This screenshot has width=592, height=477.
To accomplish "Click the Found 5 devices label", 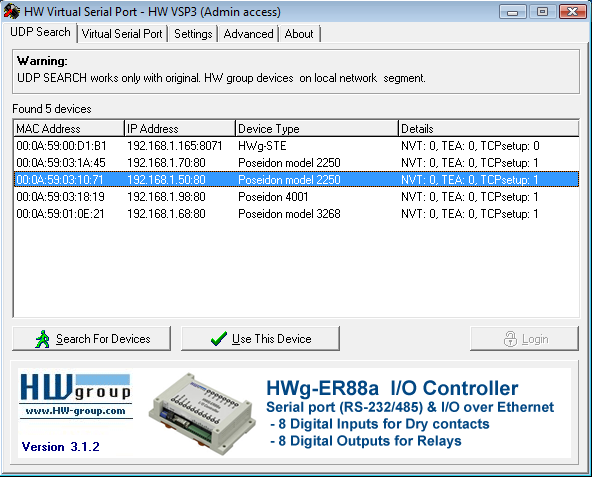I will click(x=52, y=109).
